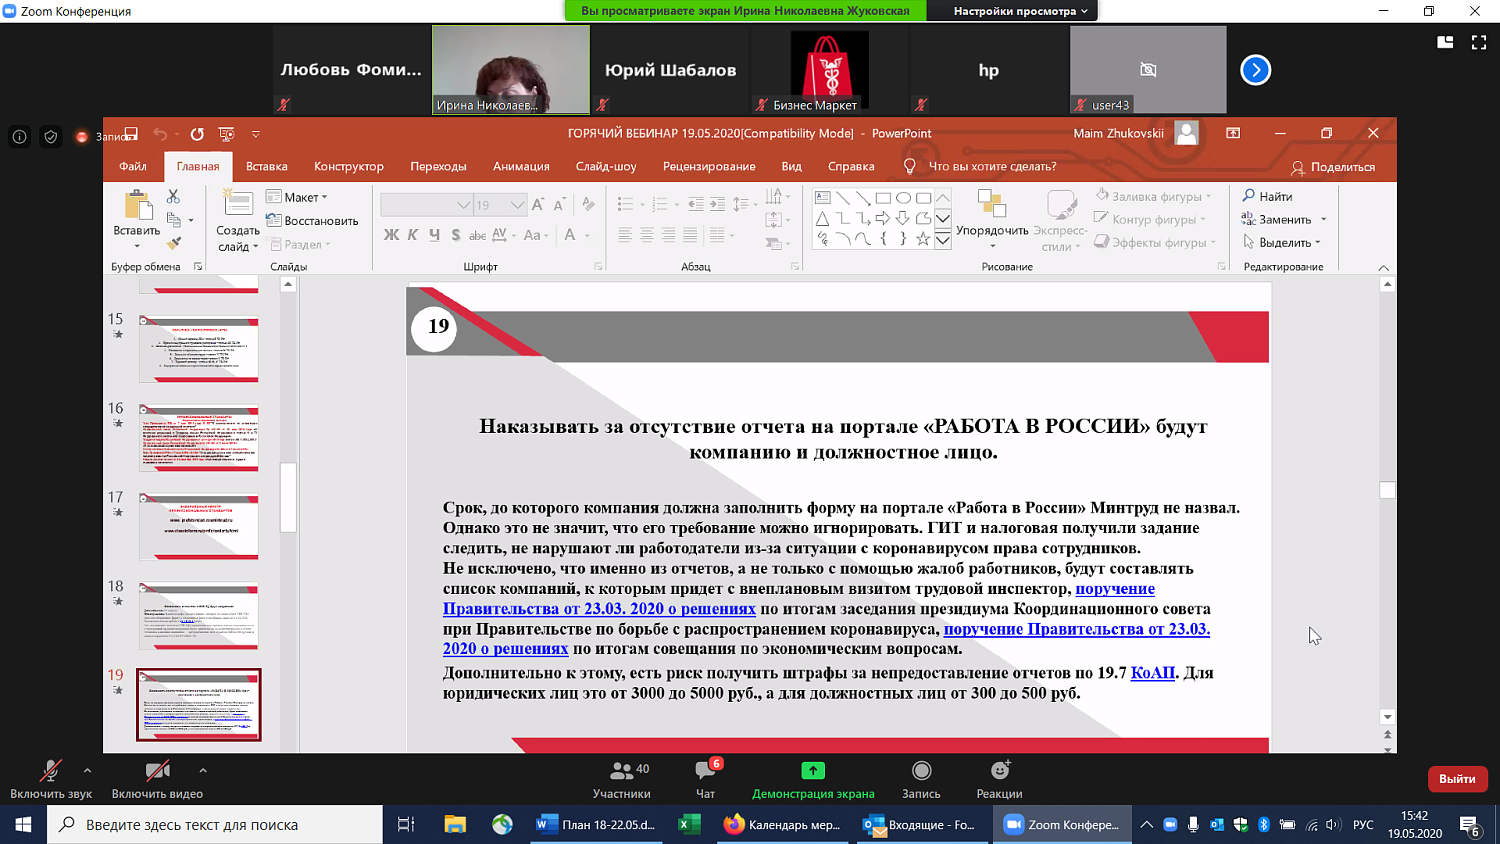This screenshot has width=1500, height=844.
Task: Open File Explorer from taskbar
Action: [455, 824]
